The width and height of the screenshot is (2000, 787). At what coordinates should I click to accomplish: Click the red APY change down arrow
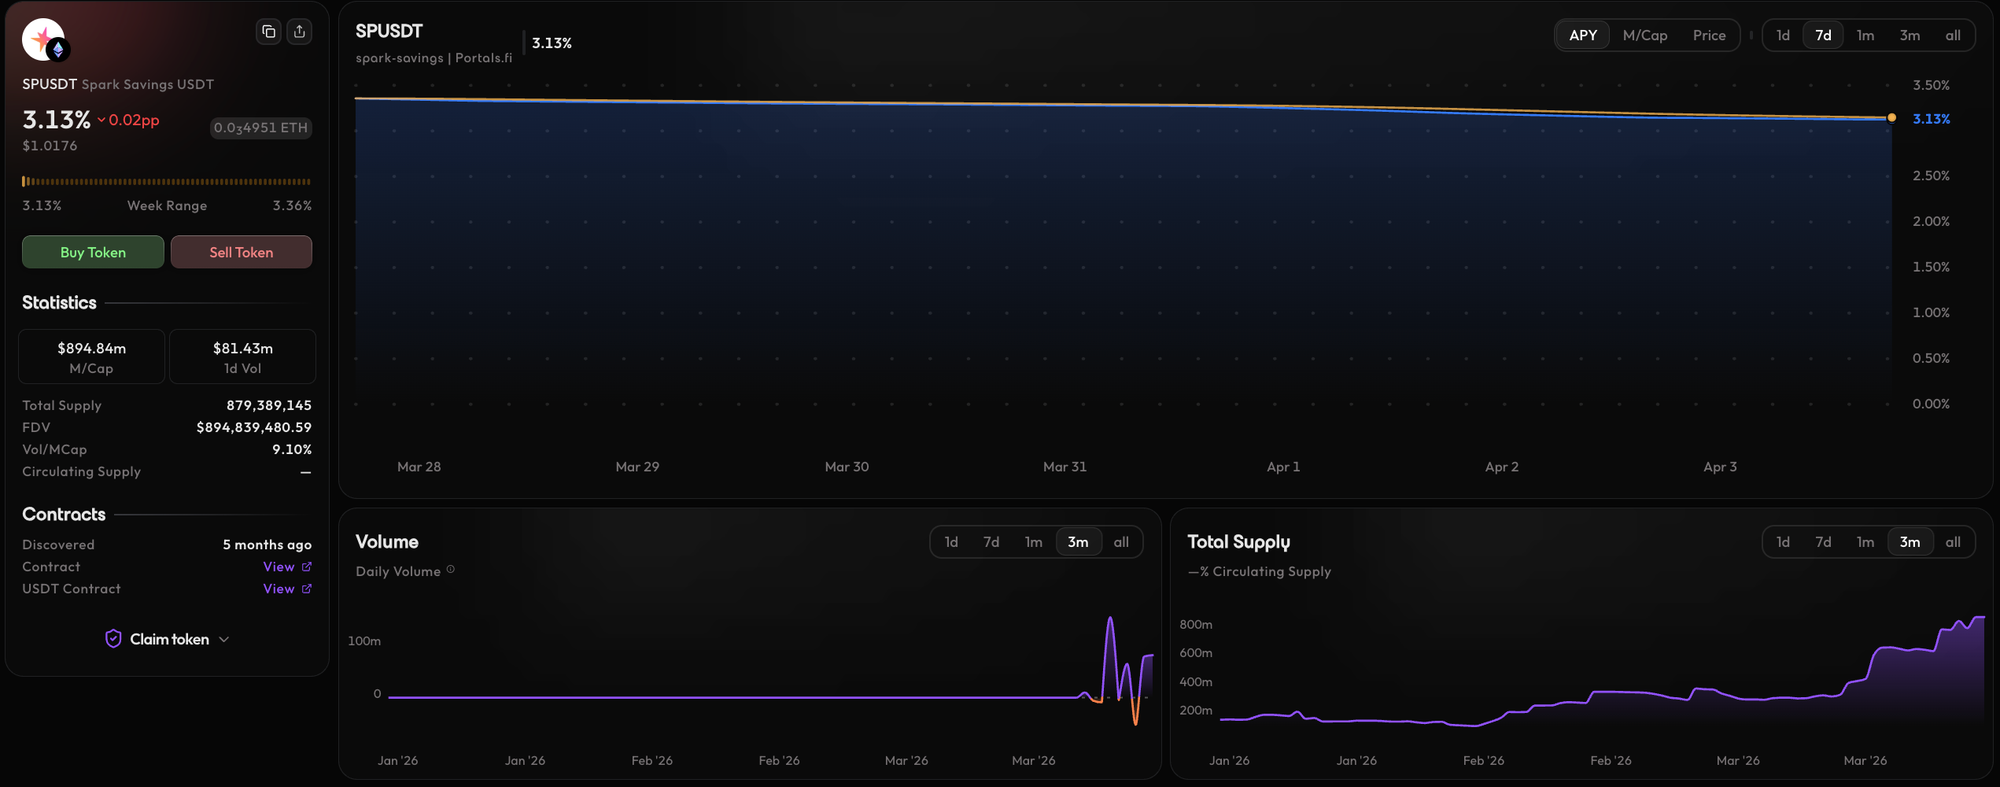tap(101, 120)
